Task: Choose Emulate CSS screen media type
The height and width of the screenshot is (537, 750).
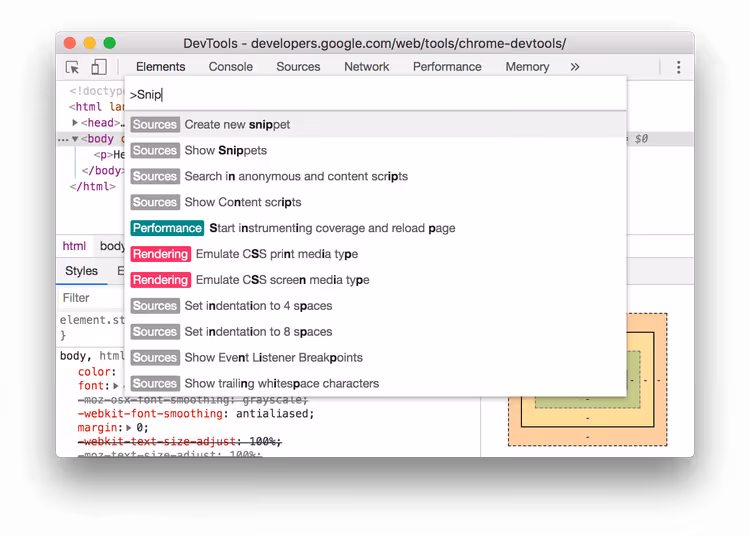Action: [375, 279]
